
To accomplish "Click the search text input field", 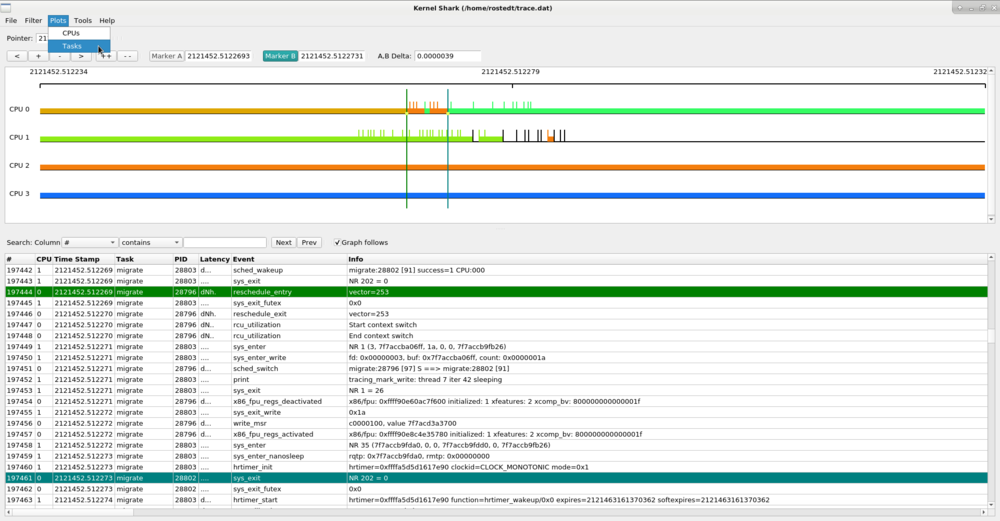I will coord(224,242).
